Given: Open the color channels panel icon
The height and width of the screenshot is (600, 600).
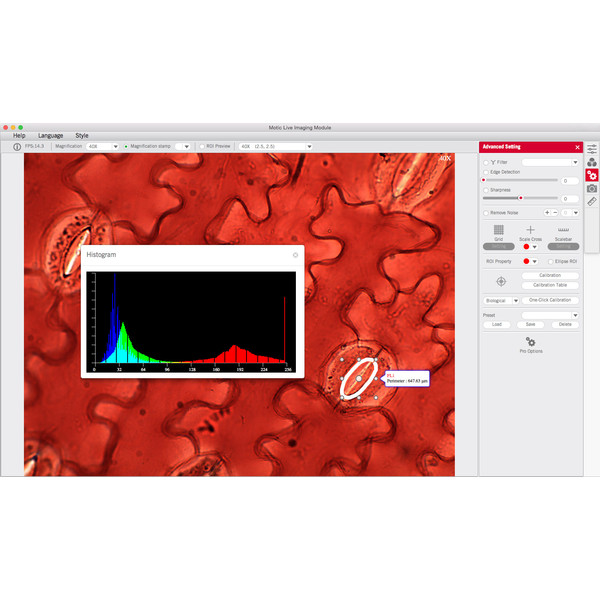Looking at the screenshot, I should (x=592, y=162).
